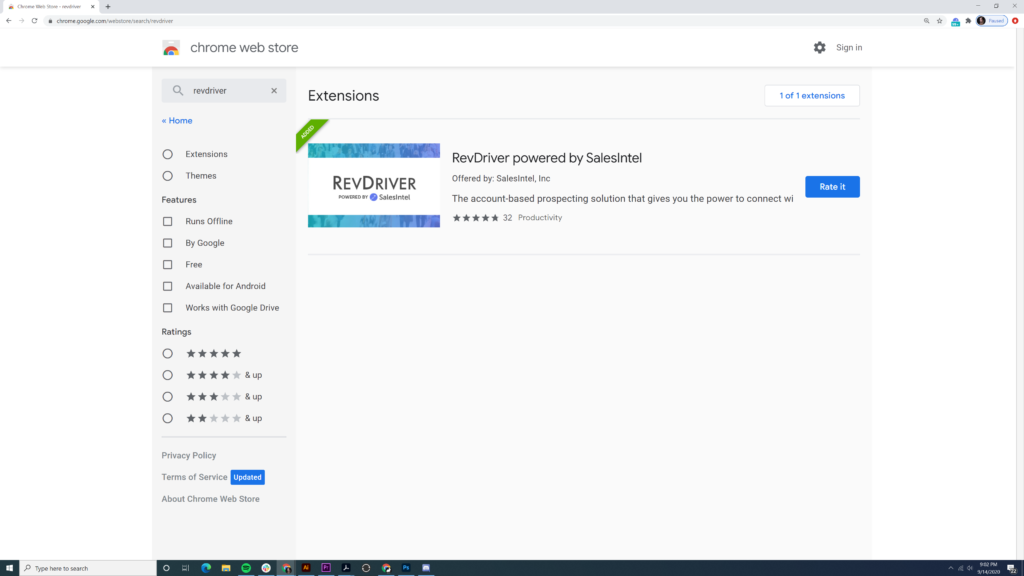Open the Privacy Policy link
The height and width of the screenshot is (576, 1024).
(189, 455)
